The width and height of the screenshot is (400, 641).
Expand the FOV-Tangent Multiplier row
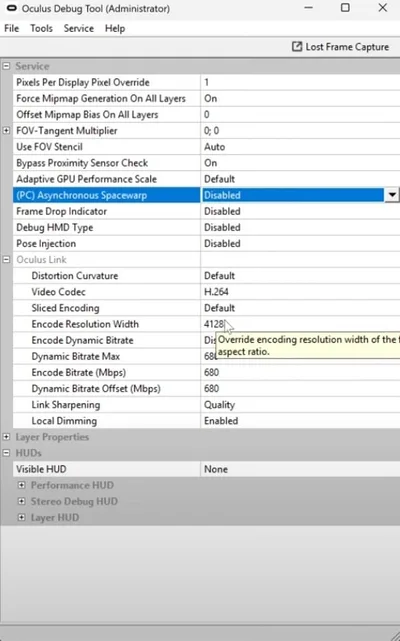pos(6,130)
